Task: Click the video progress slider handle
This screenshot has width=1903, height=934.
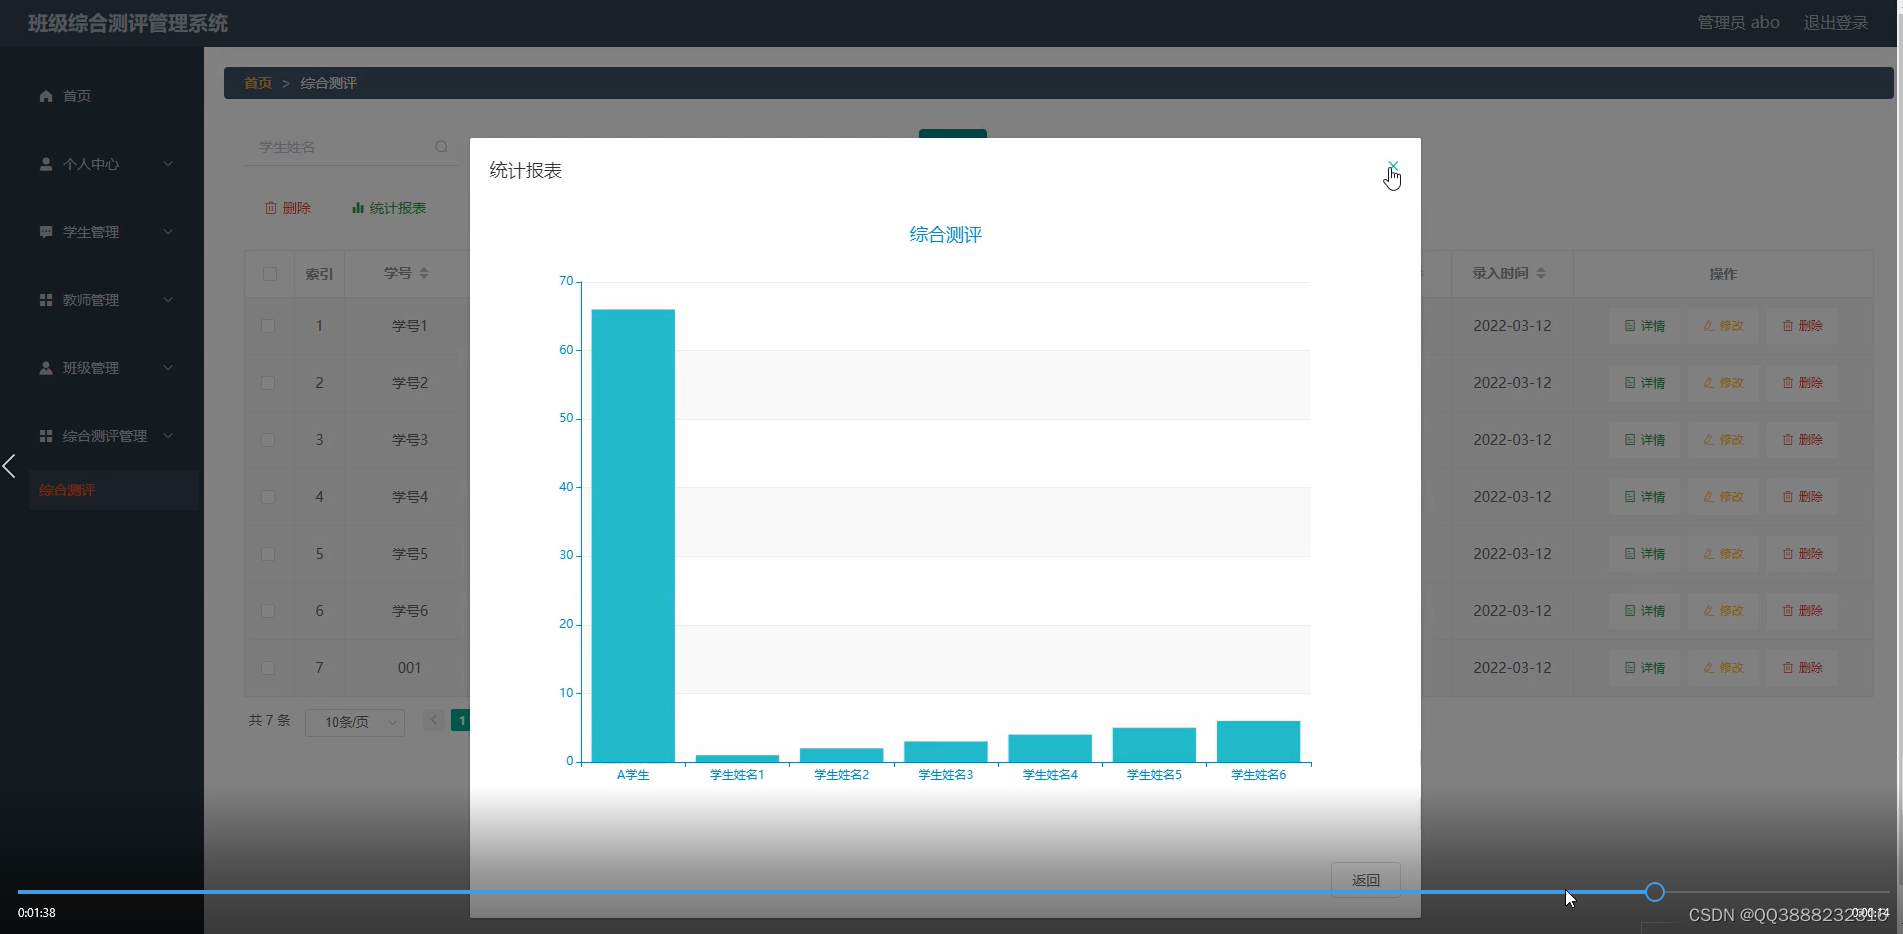Action: (1655, 892)
